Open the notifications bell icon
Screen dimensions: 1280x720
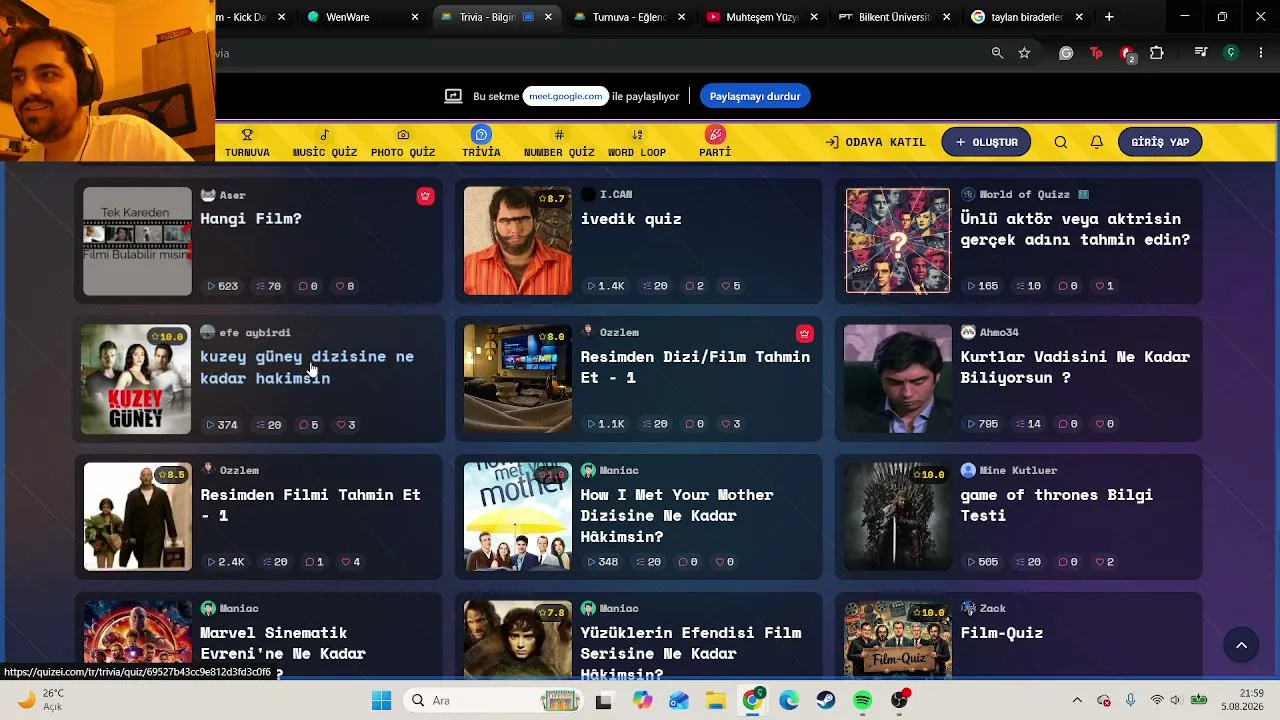tap(1097, 142)
